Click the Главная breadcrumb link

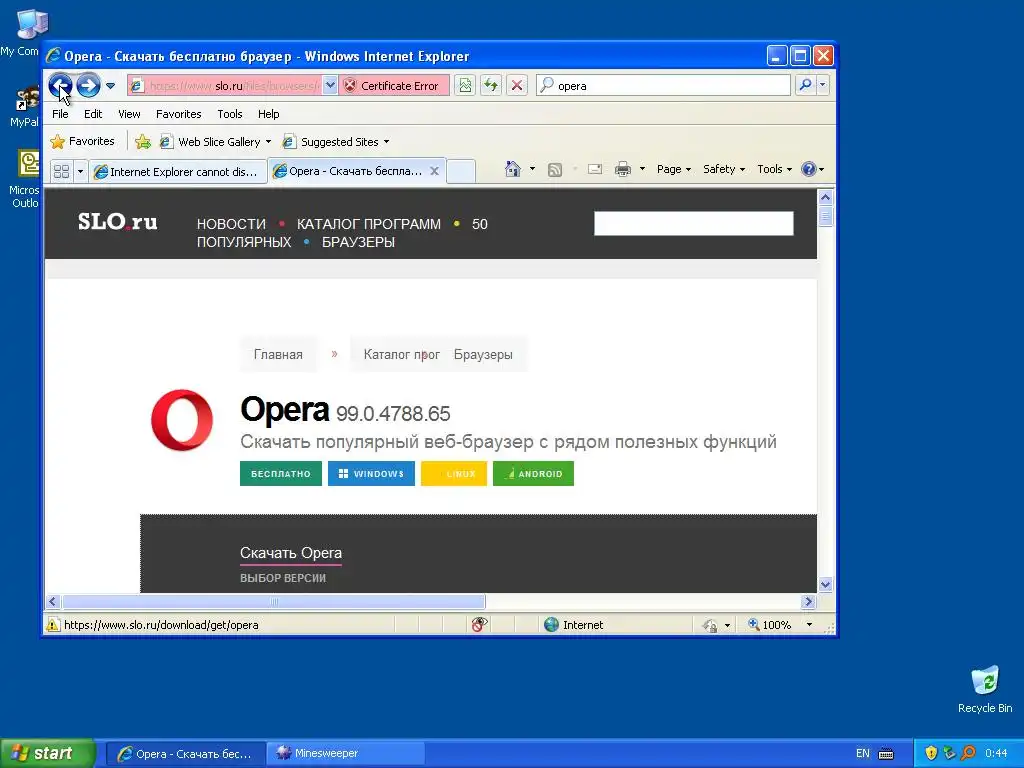point(278,355)
